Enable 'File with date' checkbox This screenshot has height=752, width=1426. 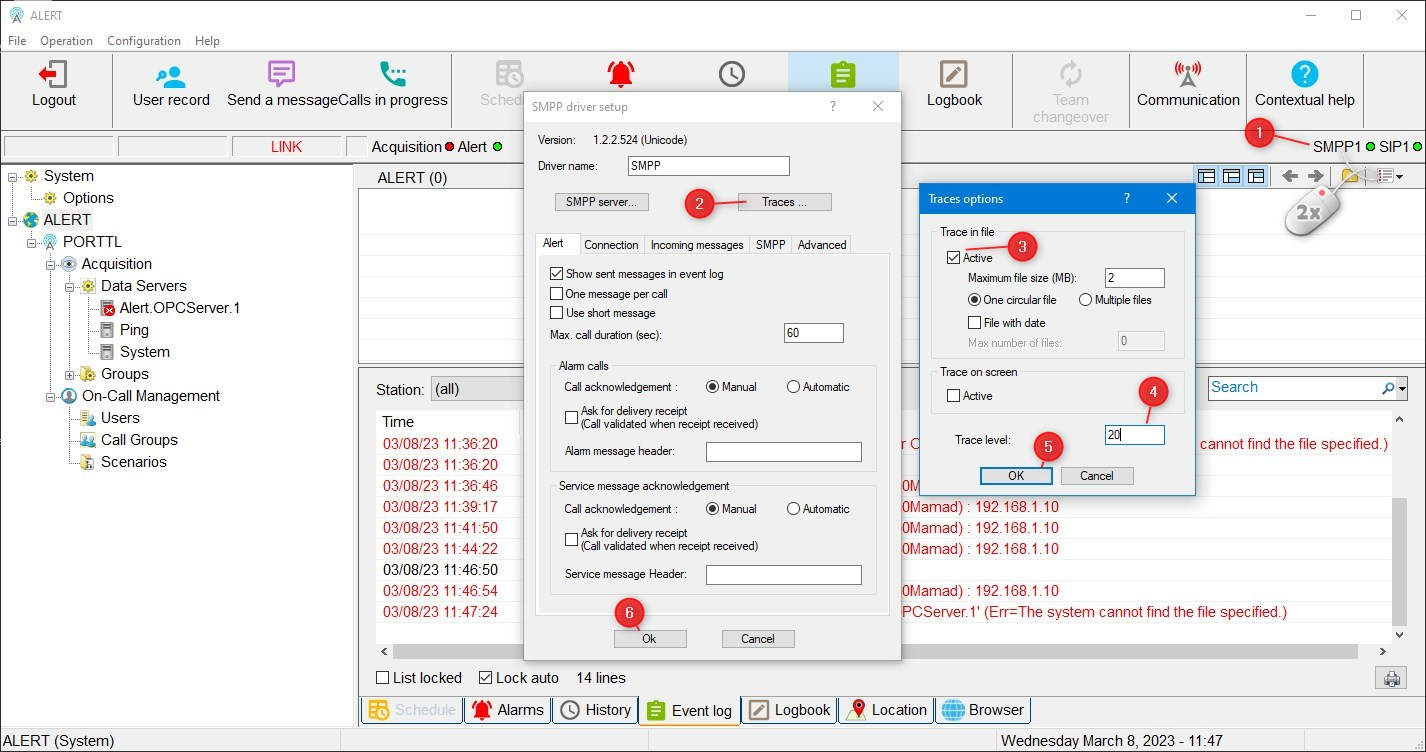(975, 323)
